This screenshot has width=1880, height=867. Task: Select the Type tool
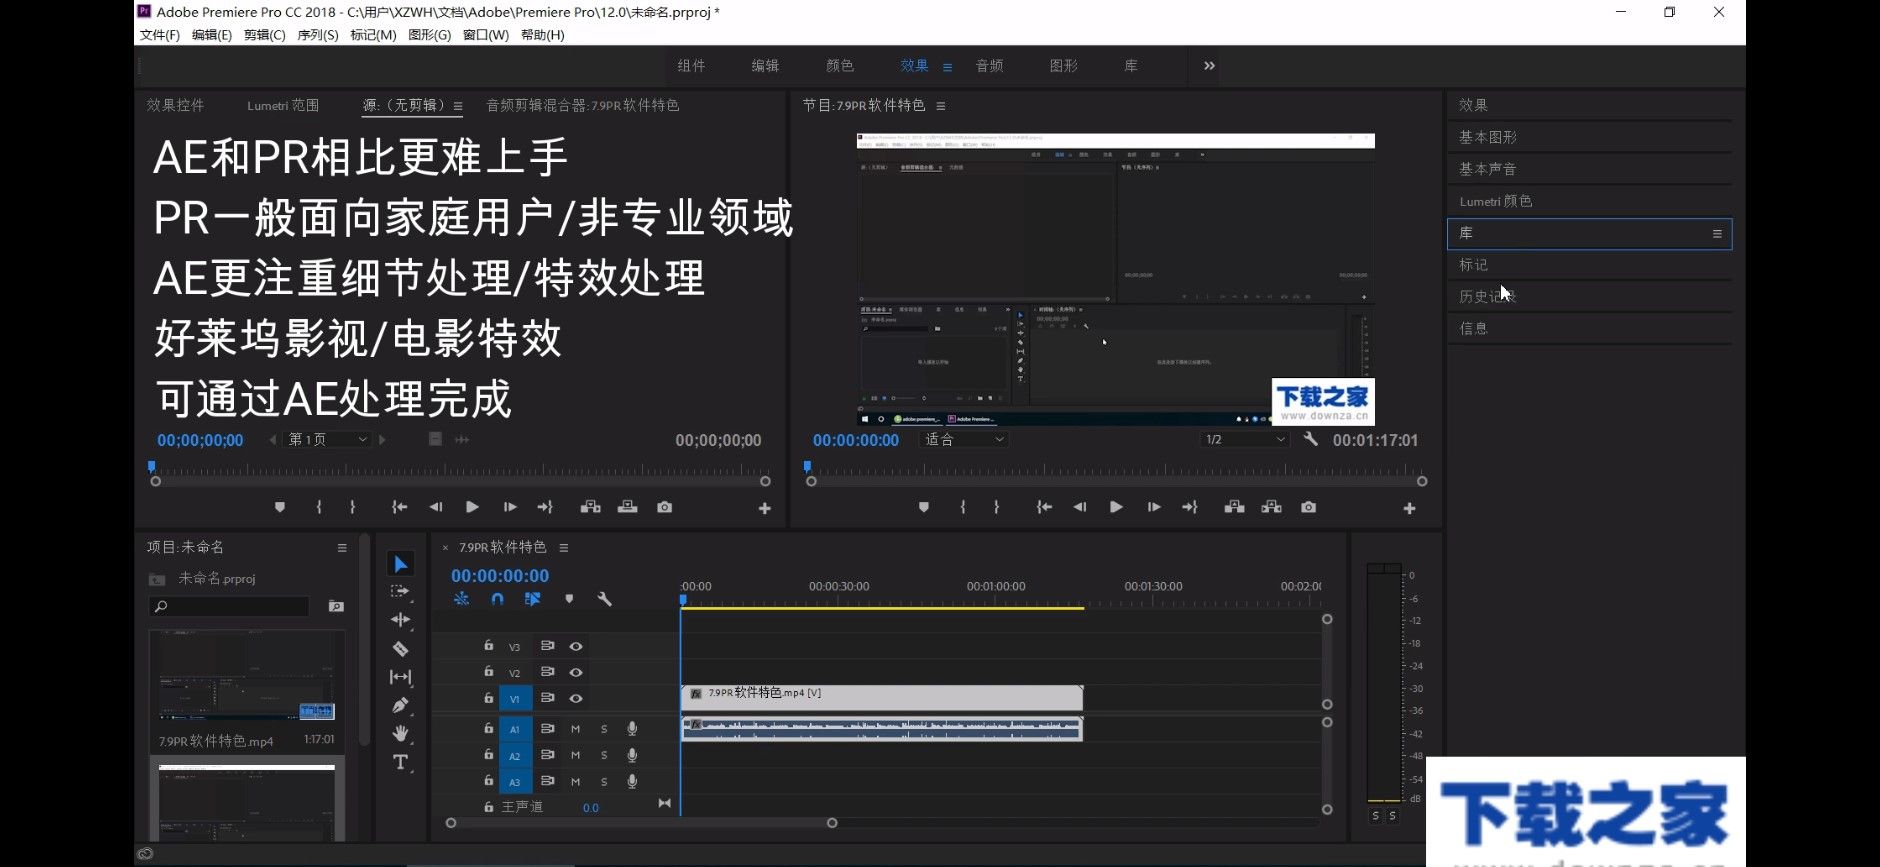coord(400,762)
